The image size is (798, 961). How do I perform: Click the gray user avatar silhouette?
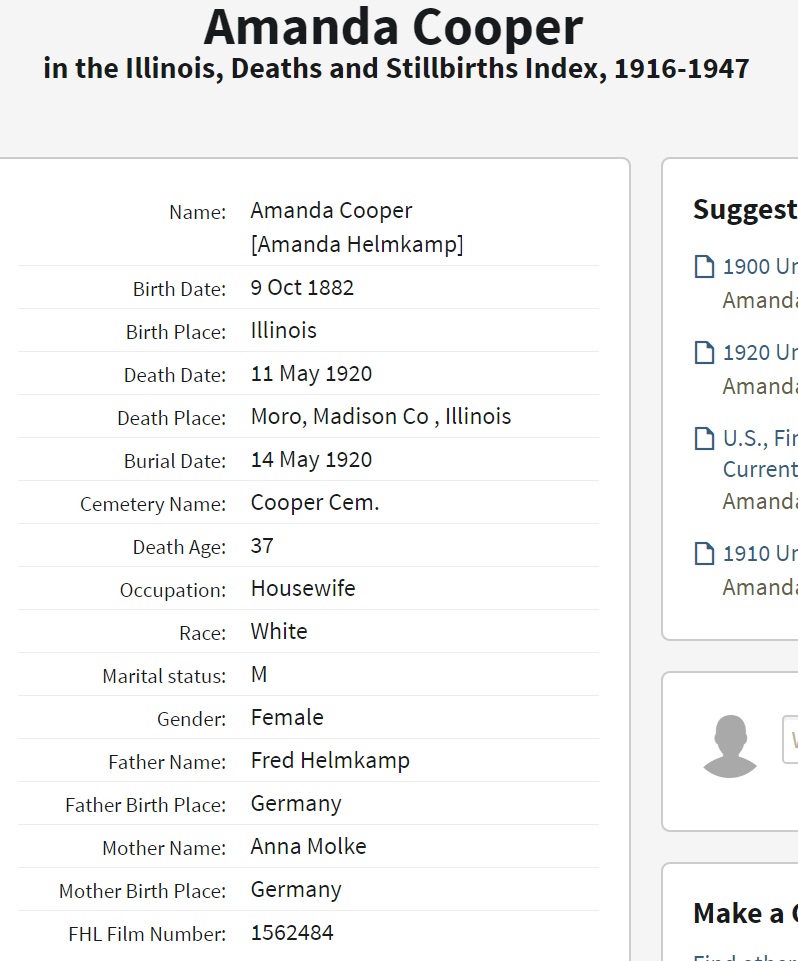pyautogui.click(x=729, y=746)
